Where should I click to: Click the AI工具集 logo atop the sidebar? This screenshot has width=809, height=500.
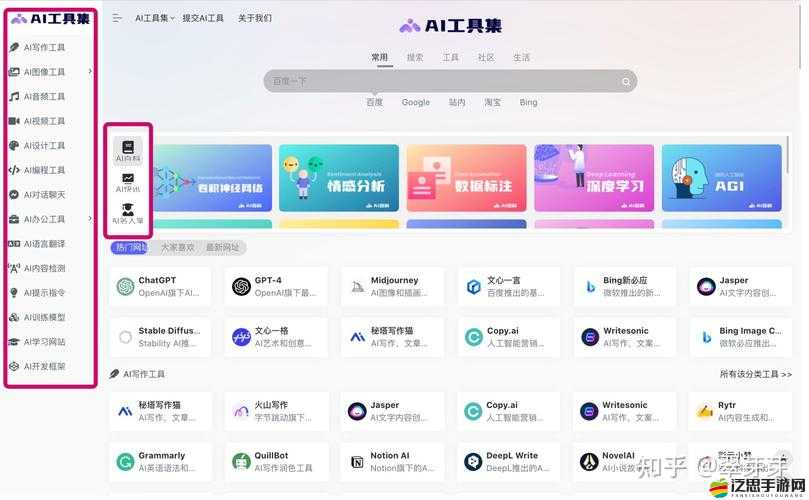(50, 19)
